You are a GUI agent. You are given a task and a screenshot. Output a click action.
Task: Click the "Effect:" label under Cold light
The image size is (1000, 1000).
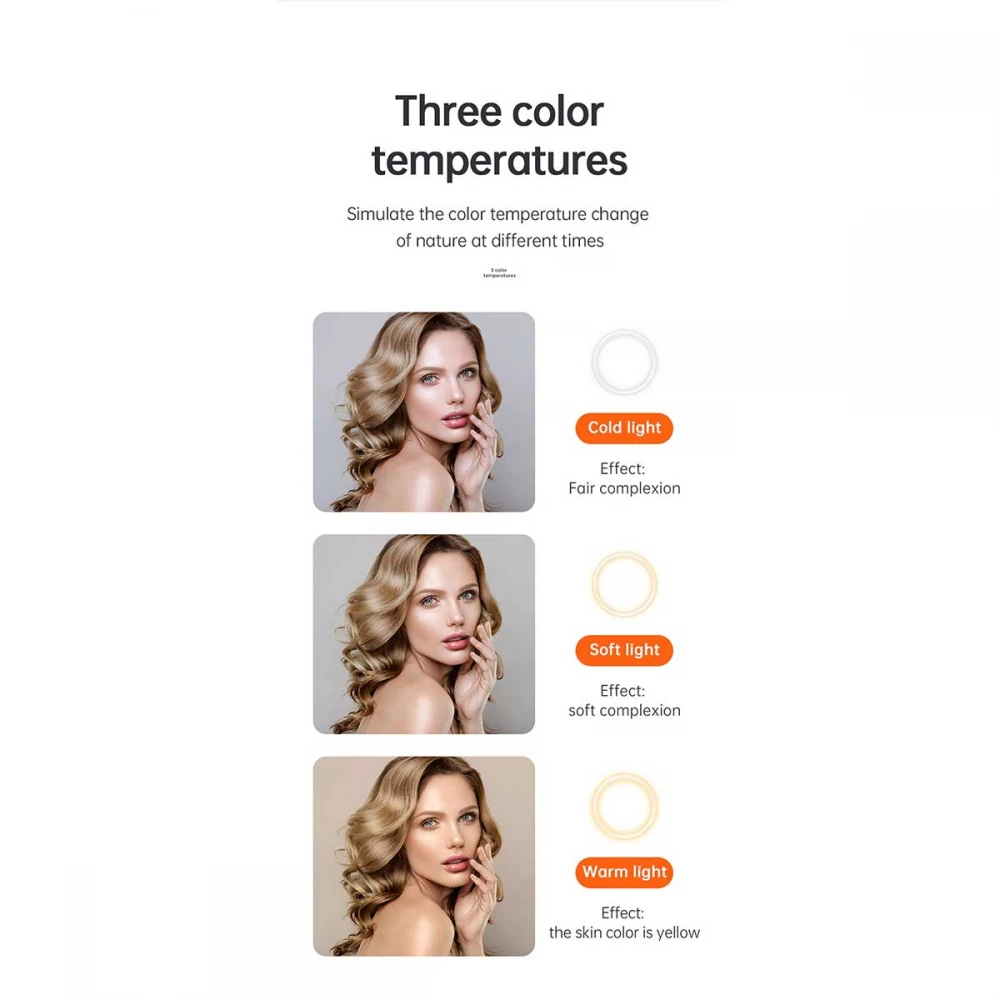click(622, 468)
